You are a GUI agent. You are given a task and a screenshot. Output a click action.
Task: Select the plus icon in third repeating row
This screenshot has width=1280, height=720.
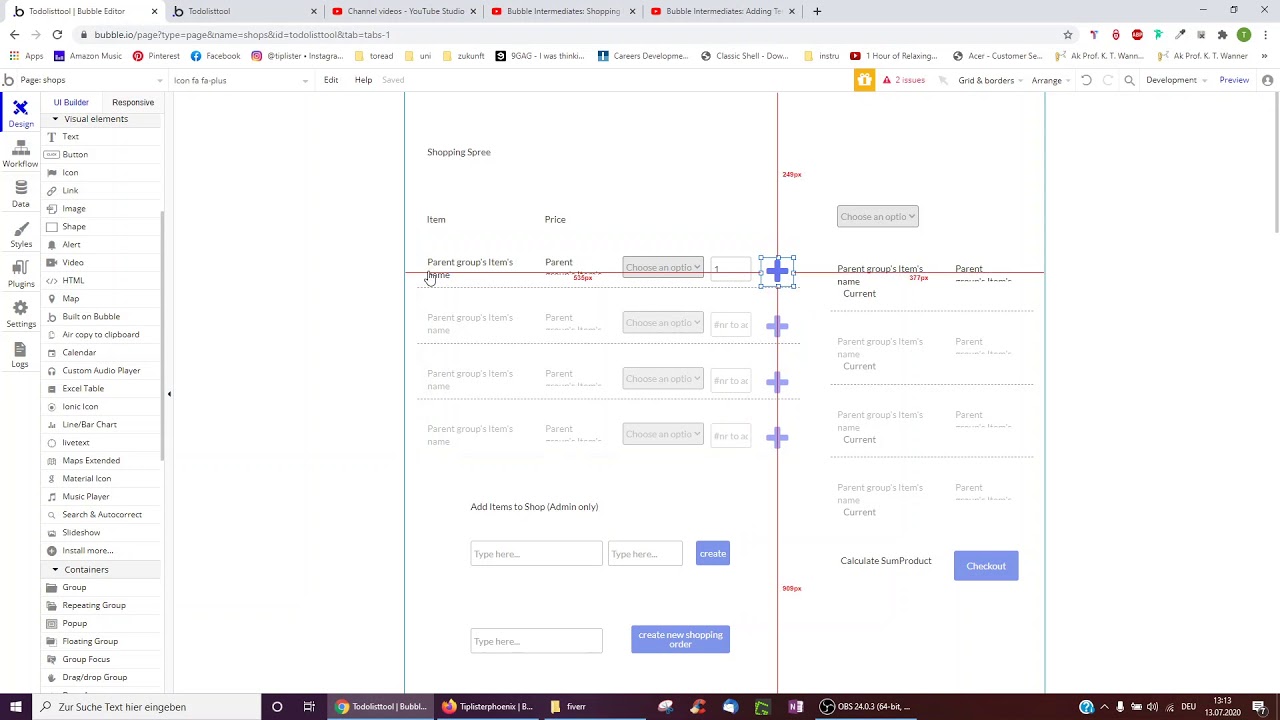(x=777, y=381)
